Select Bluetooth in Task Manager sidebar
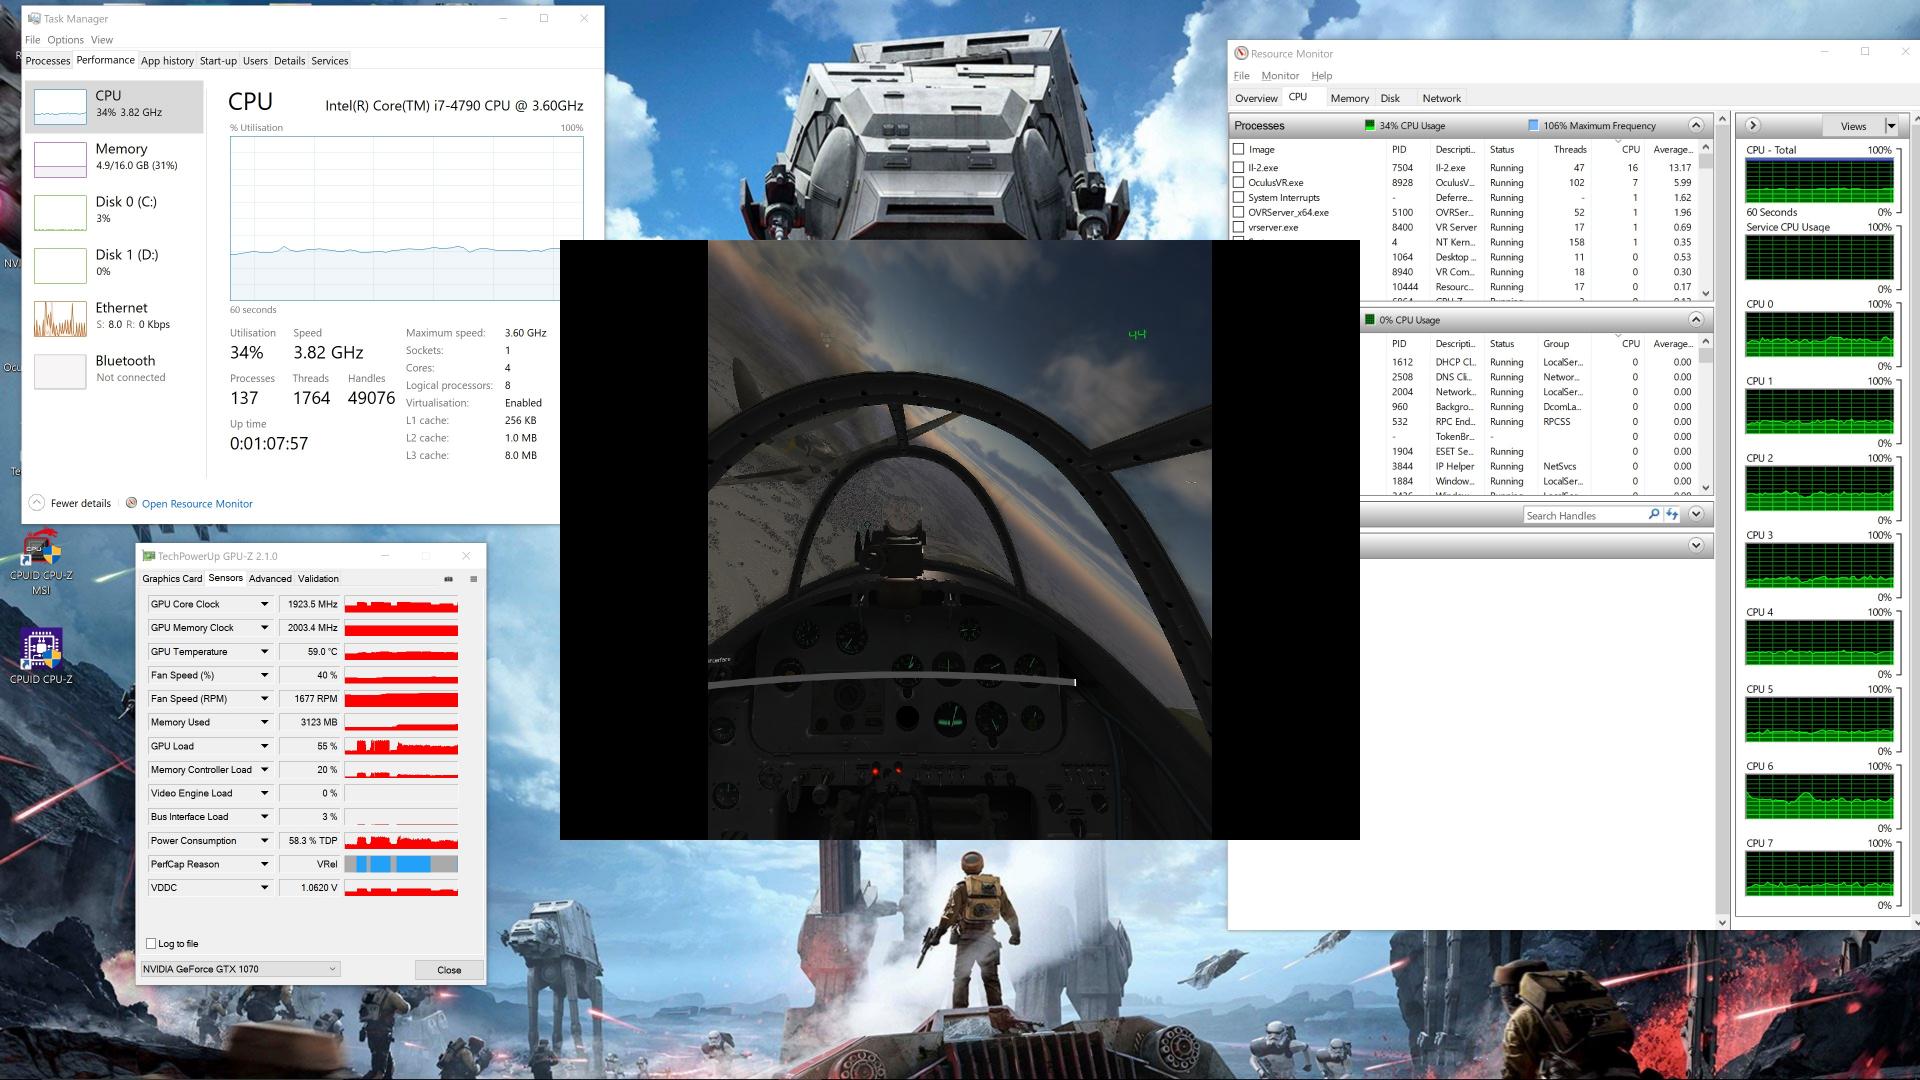The height and width of the screenshot is (1080, 1920). [x=114, y=369]
